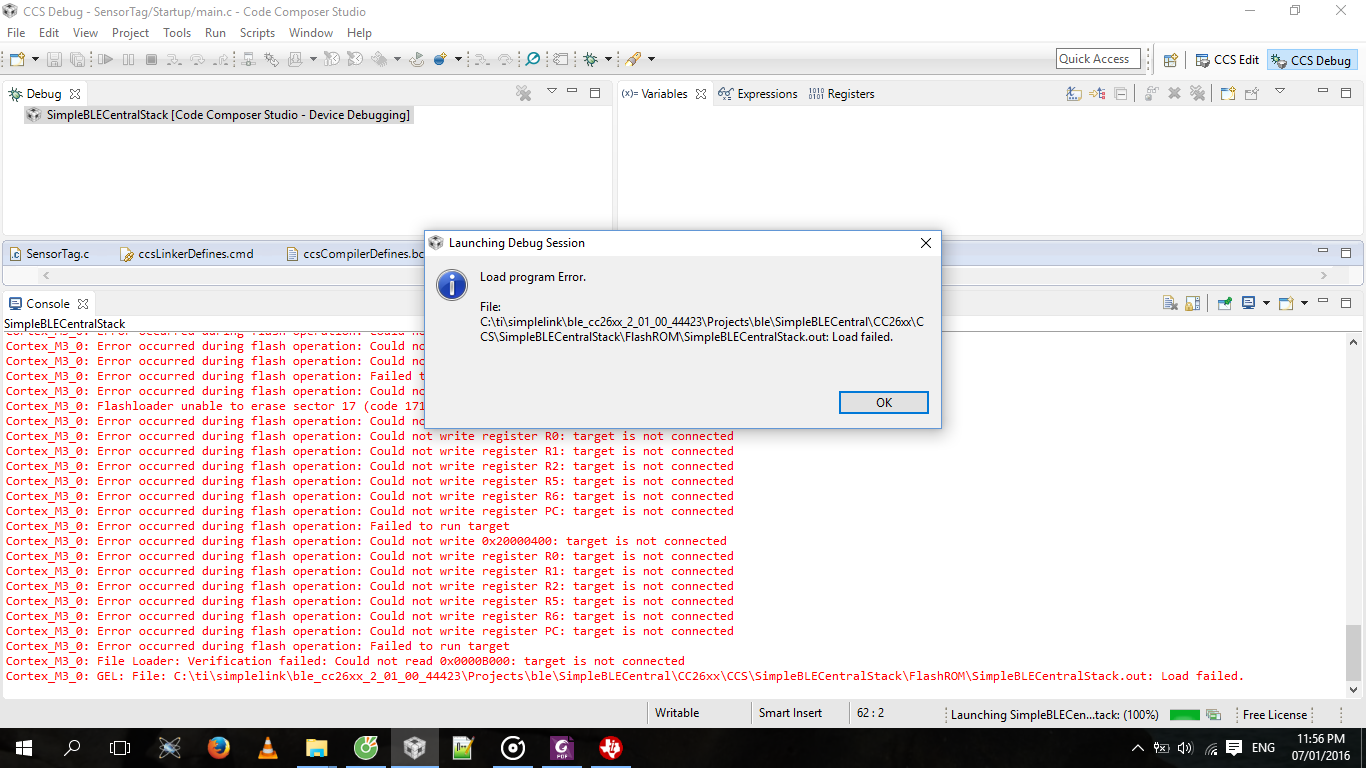This screenshot has width=1366, height=768.
Task: Click the Suspend debug toolbar icon
Action: coord(128,59)
